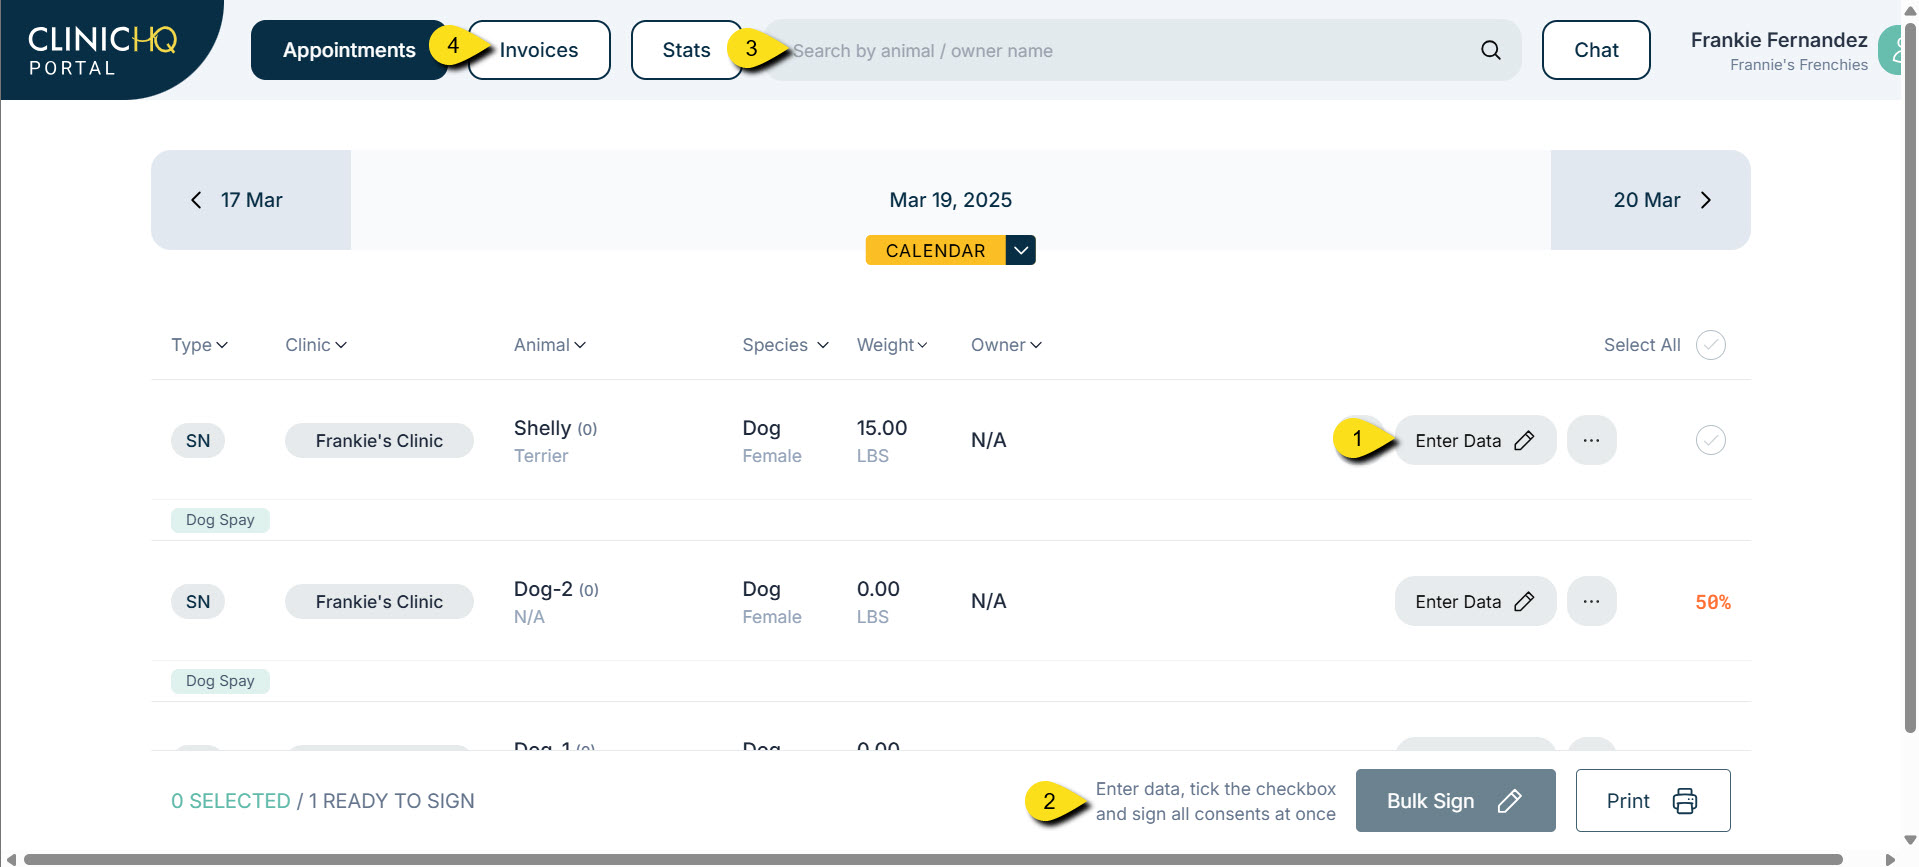Click the search magnifier icon
This screenshot has height=867, width=1919.
coord(1490,50)
